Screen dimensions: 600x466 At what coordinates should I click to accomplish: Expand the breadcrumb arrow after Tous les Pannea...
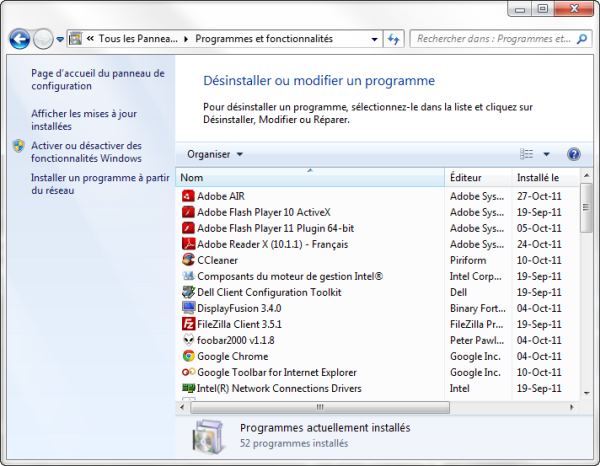click(x=186, y=39)
